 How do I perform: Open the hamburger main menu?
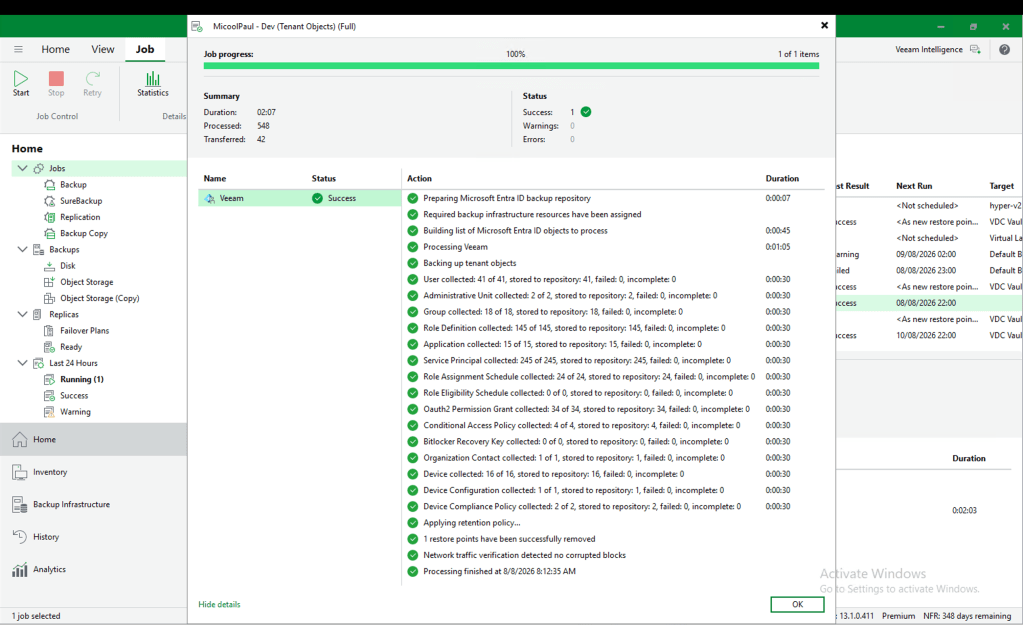click(x=18, y=49)
